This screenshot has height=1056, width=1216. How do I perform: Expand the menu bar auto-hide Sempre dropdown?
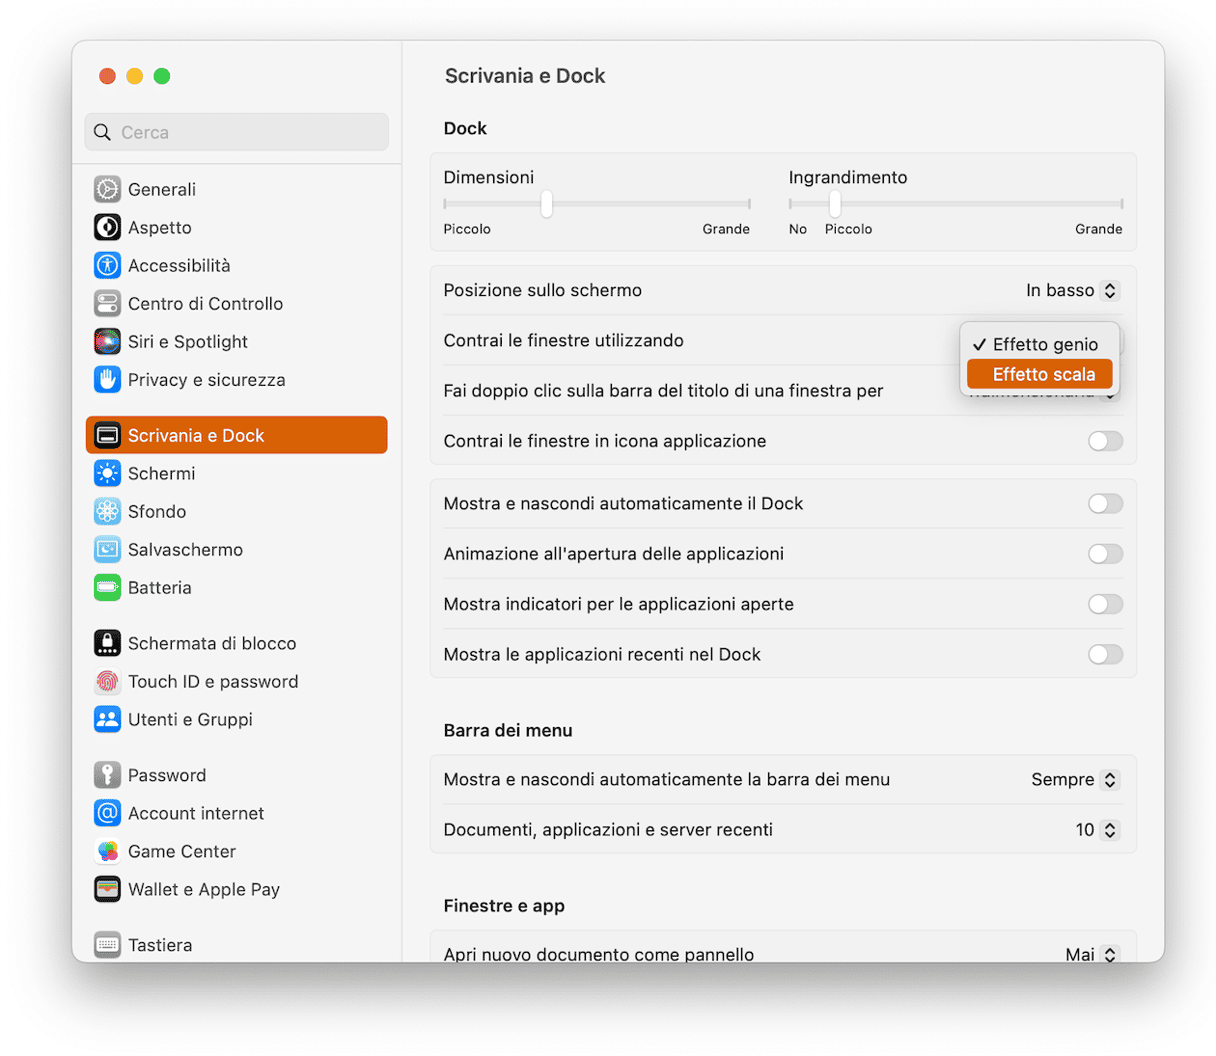1074,779
